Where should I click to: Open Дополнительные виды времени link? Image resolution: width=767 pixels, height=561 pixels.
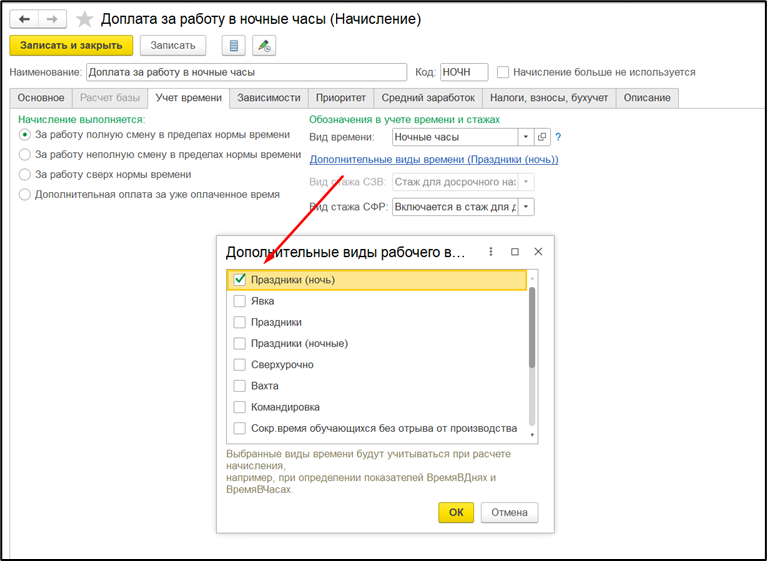433,159
